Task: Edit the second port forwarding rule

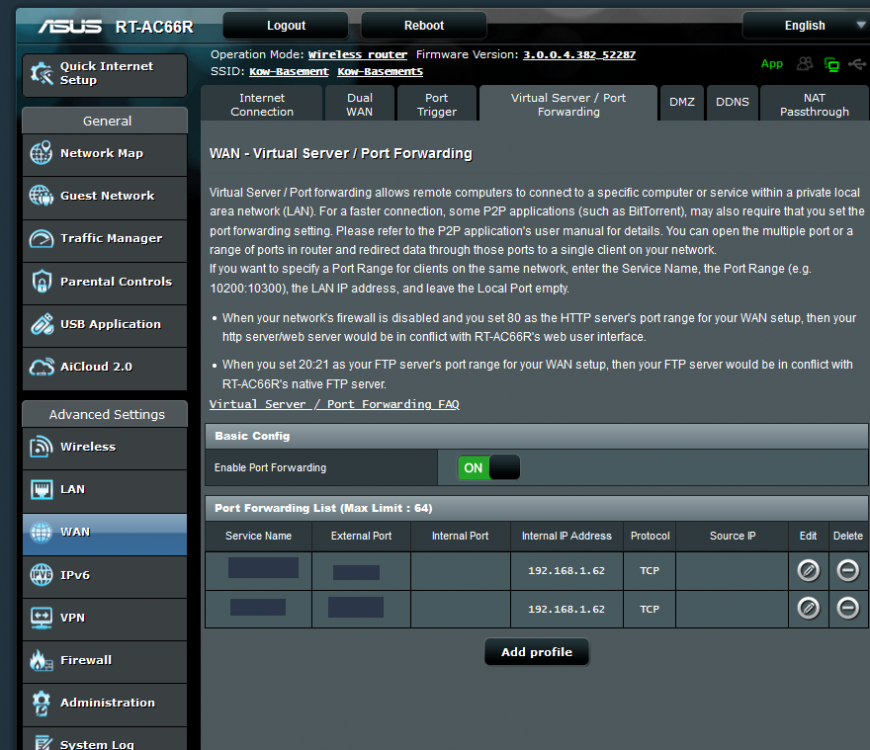Action: [x=808, y=609]
